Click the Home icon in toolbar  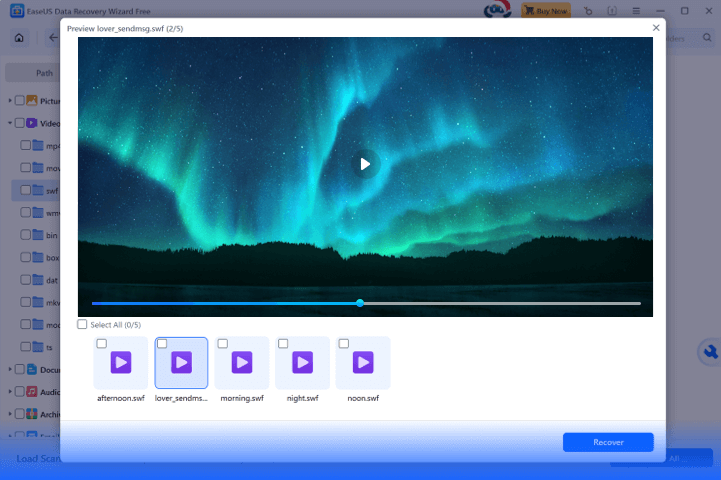click(19, 38)
